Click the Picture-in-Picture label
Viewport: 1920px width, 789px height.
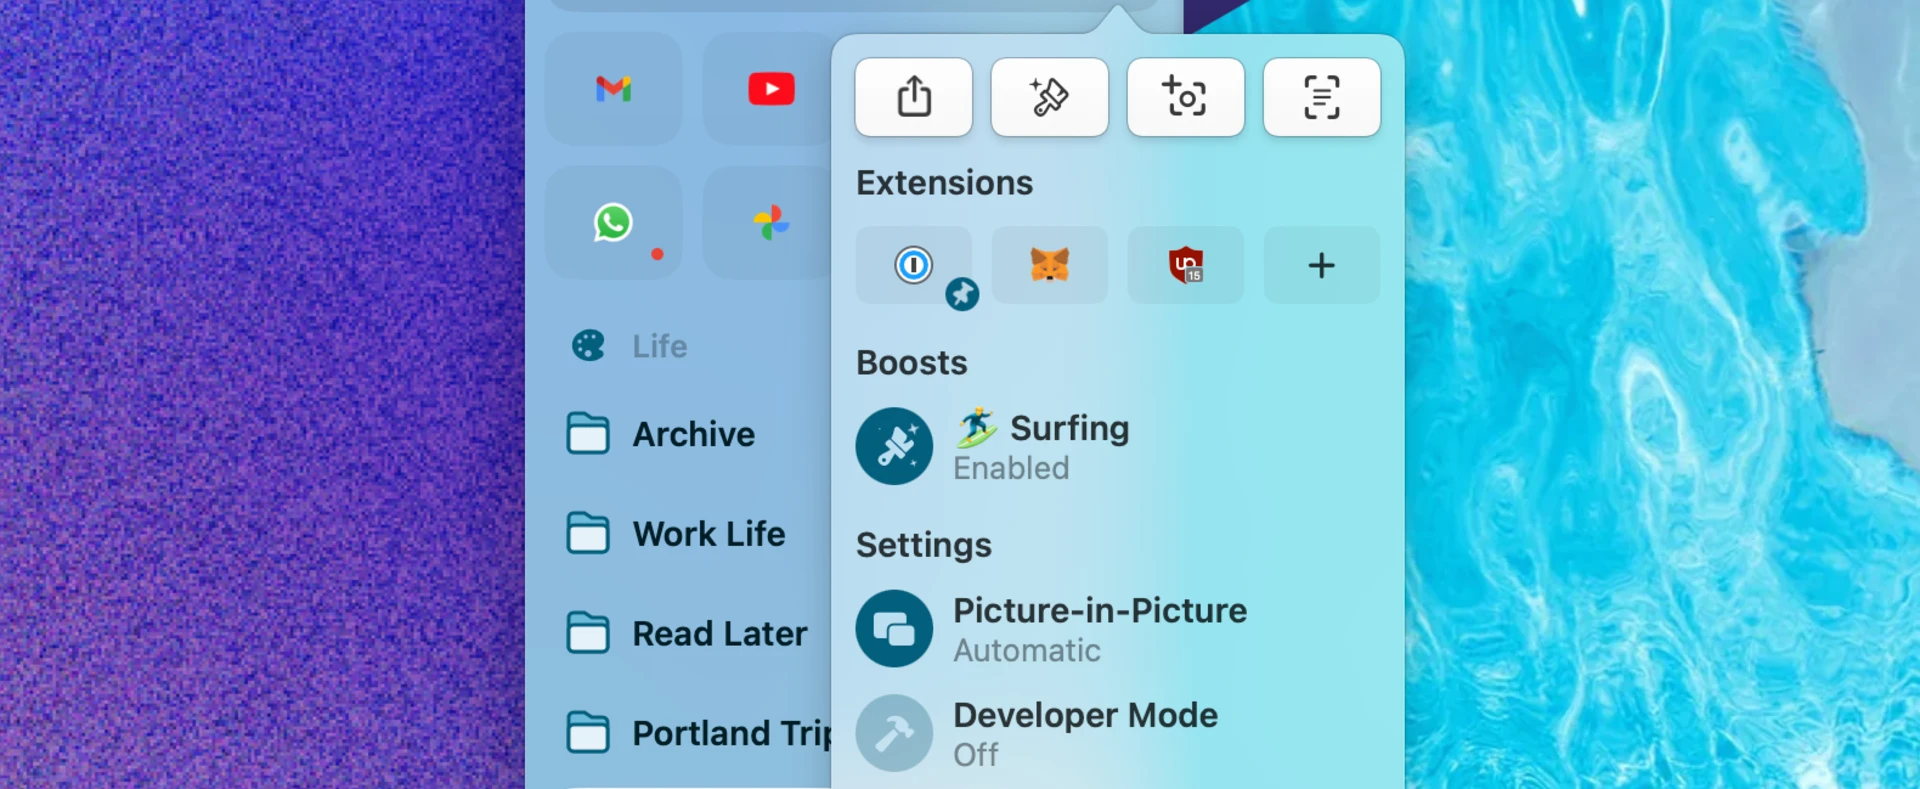pos(1100,610)
